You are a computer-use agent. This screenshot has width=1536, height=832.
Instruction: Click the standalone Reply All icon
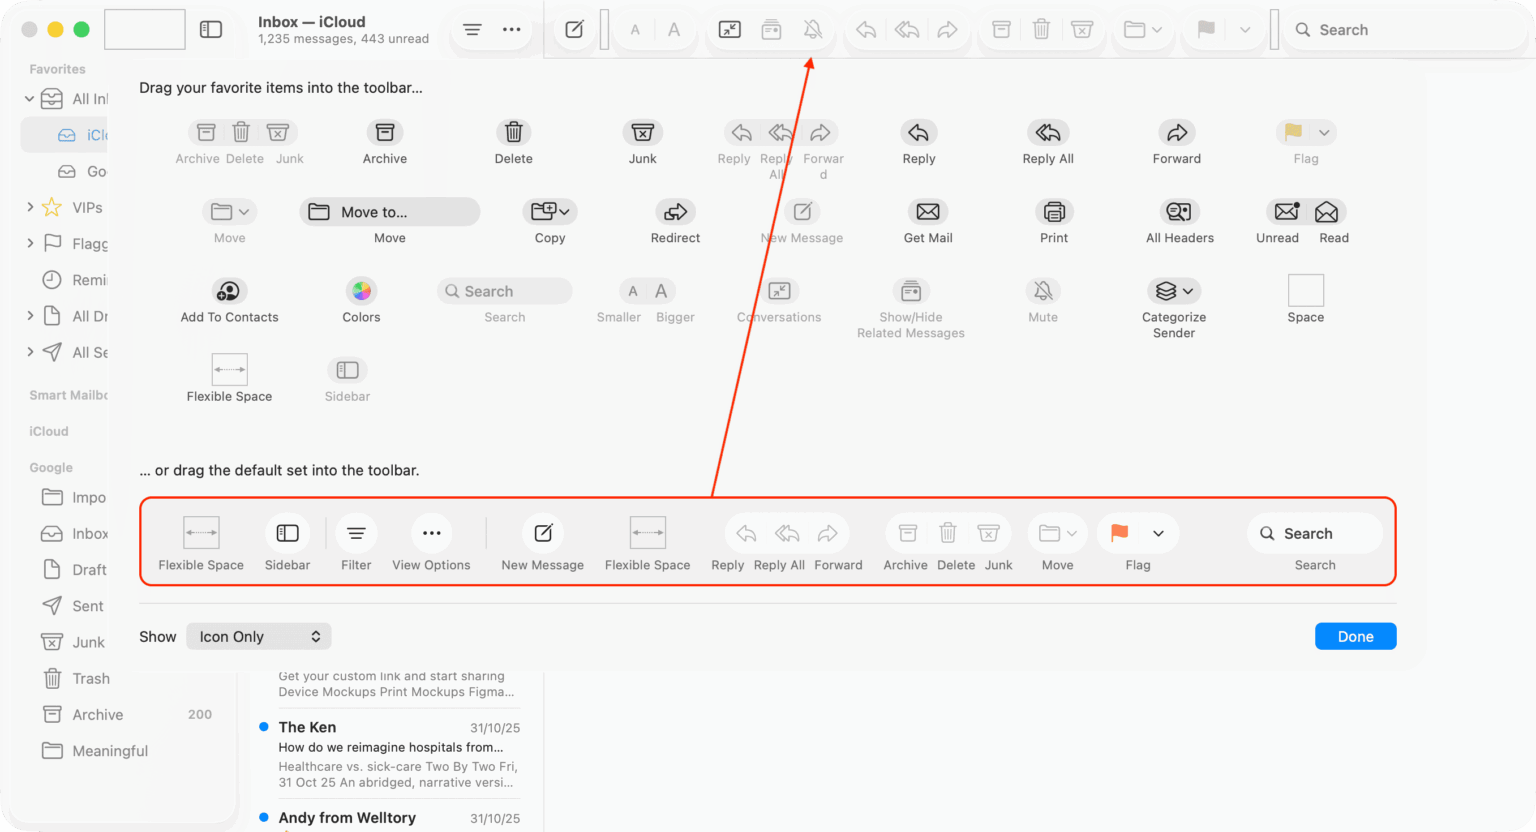click(x=1048, y=132)
